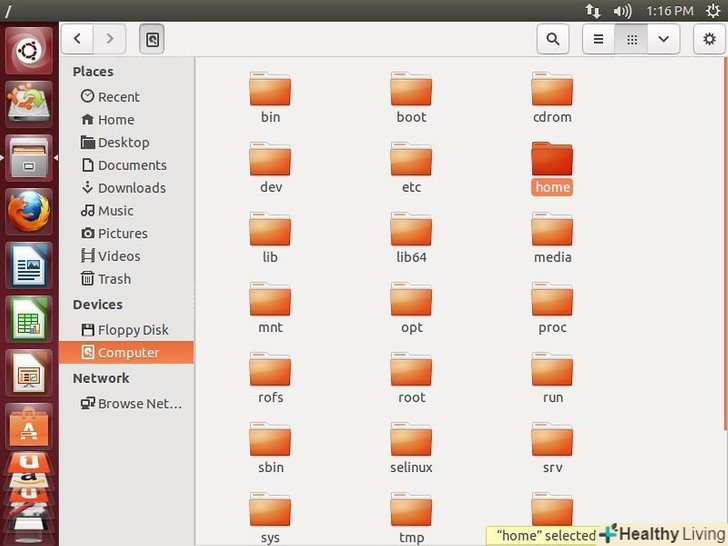Open LibreOffice Calc from the launcher
Screen dimensions: 728x546
[x=29, y=319]
